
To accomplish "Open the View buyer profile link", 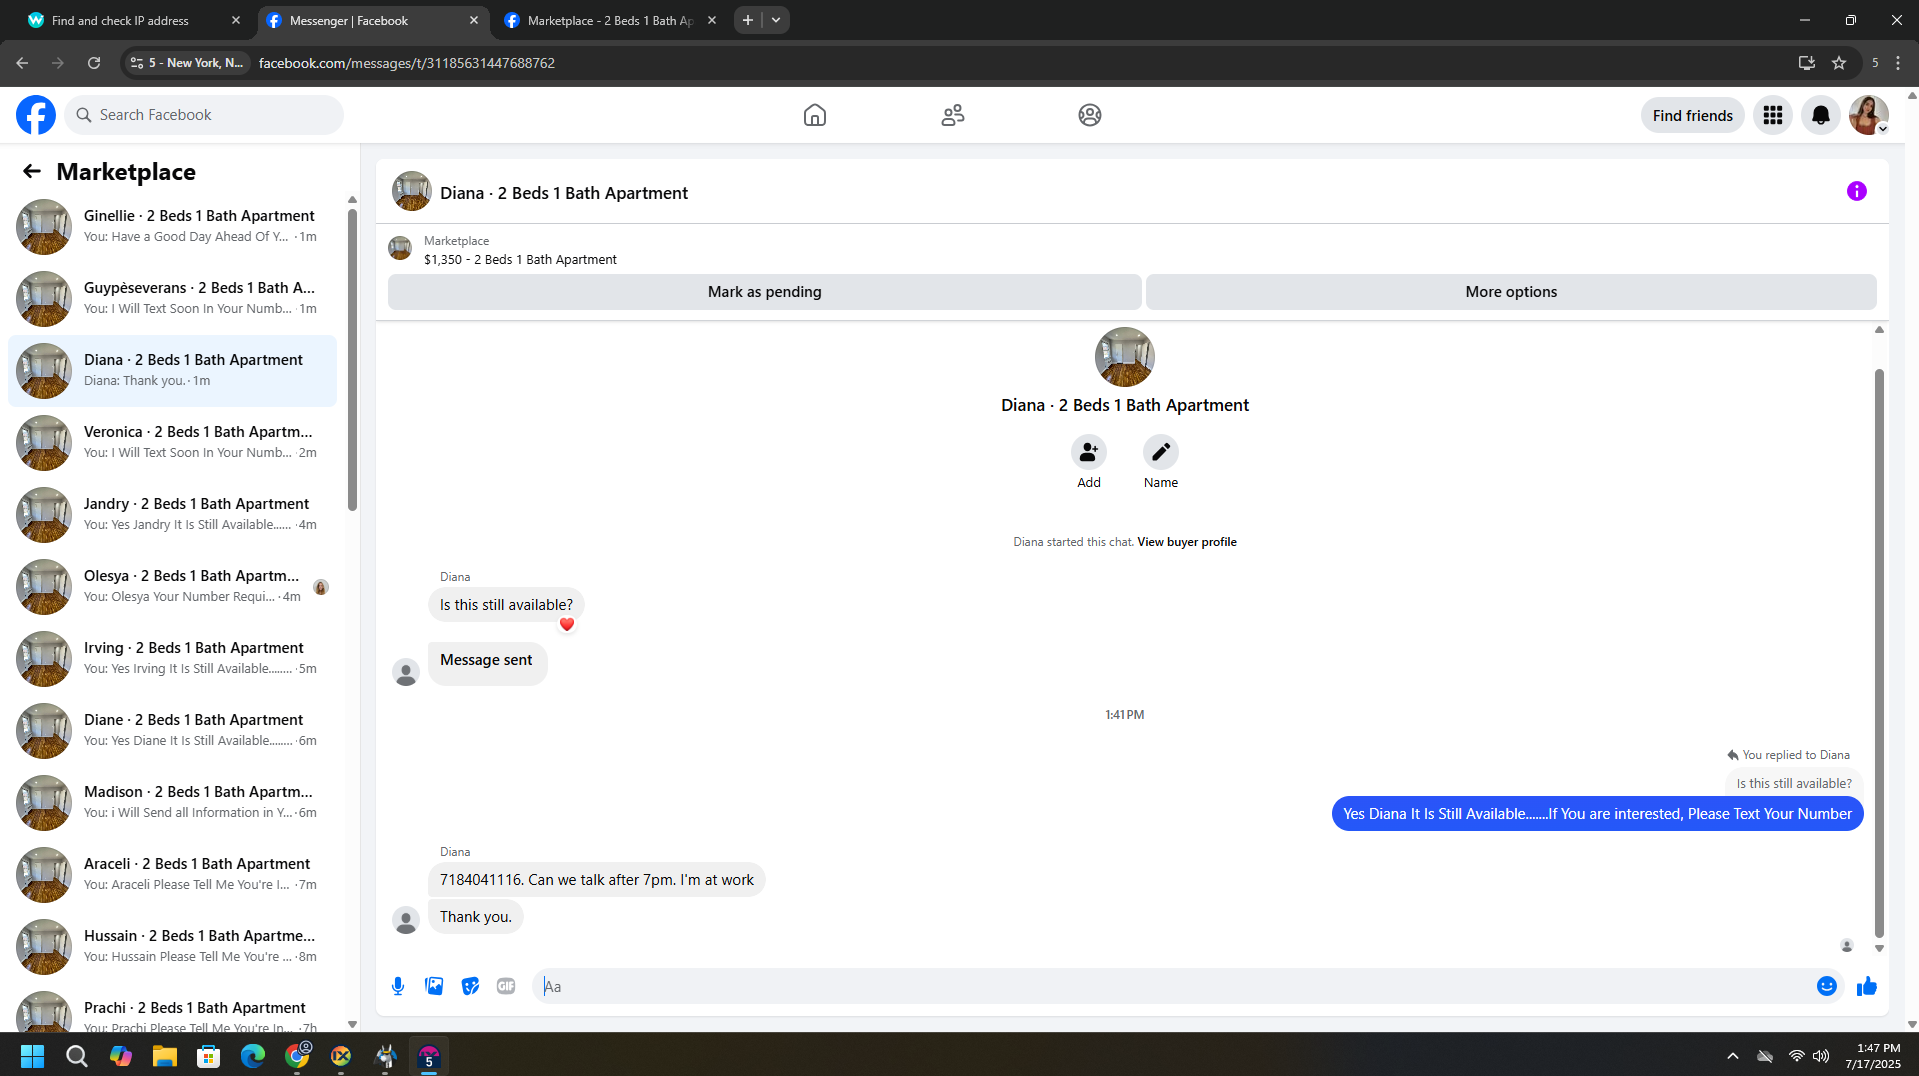I will tap(1187, 542).
